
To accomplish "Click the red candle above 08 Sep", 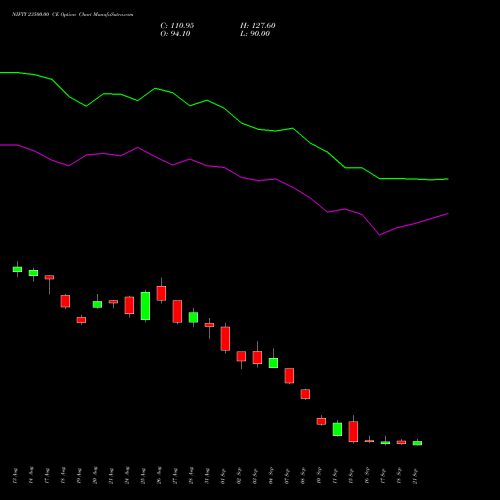I will [x=305, y=394].
